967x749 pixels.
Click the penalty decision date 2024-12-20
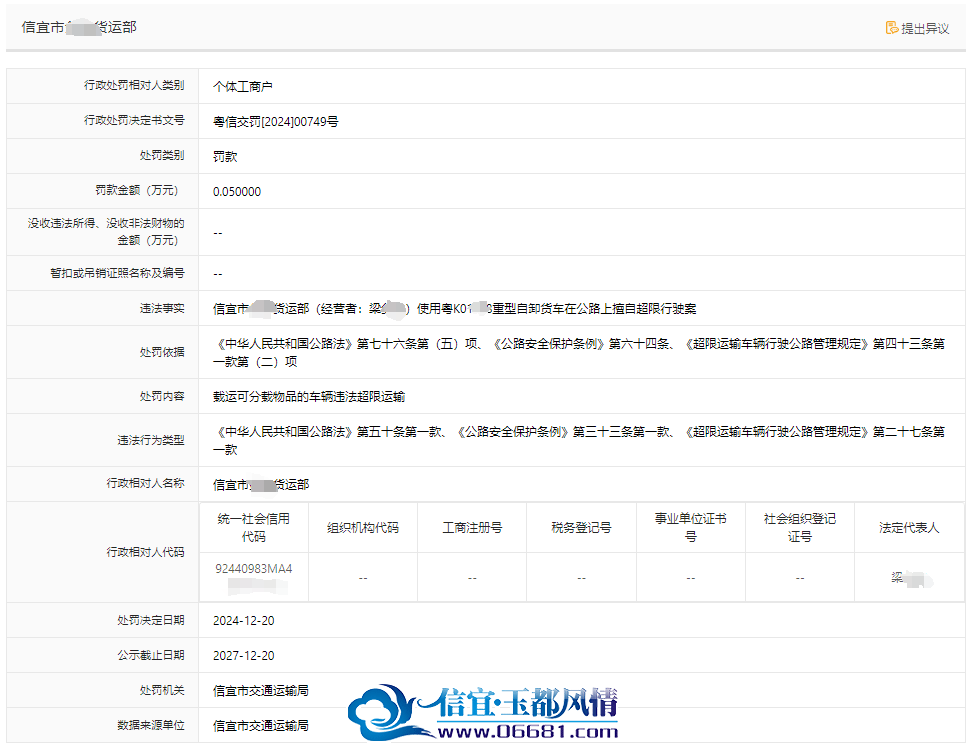tap(244, 621)
